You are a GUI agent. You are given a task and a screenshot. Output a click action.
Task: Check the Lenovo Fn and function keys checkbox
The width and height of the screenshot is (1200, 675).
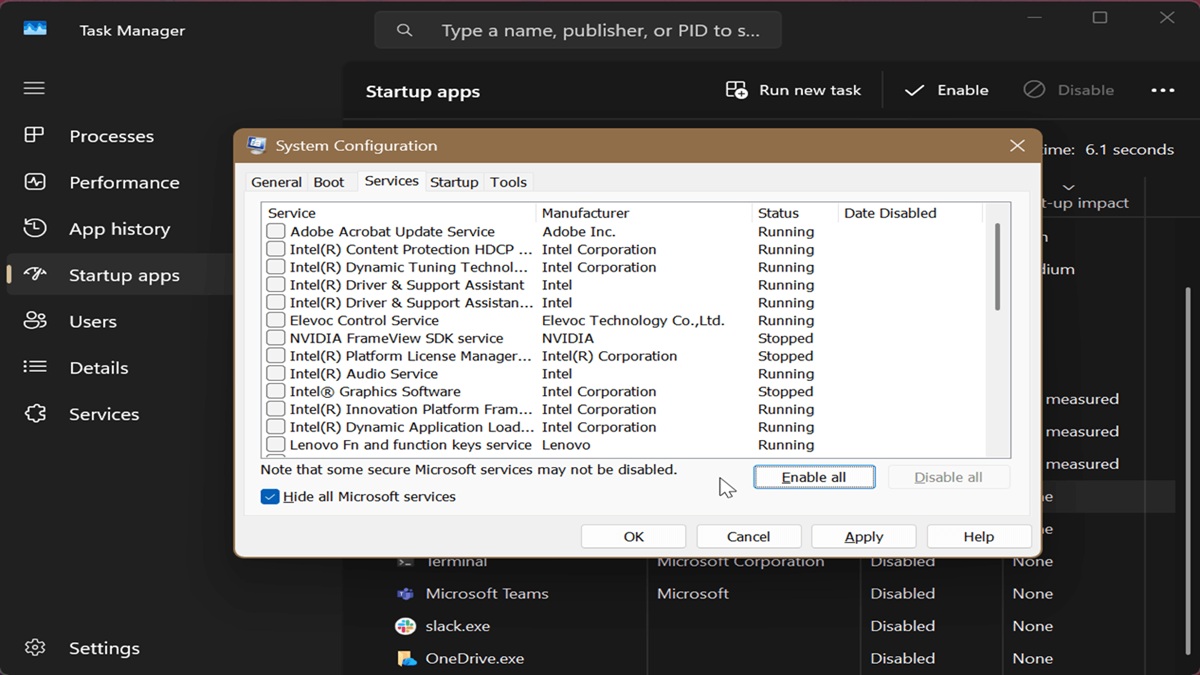(x=275, y=445)
